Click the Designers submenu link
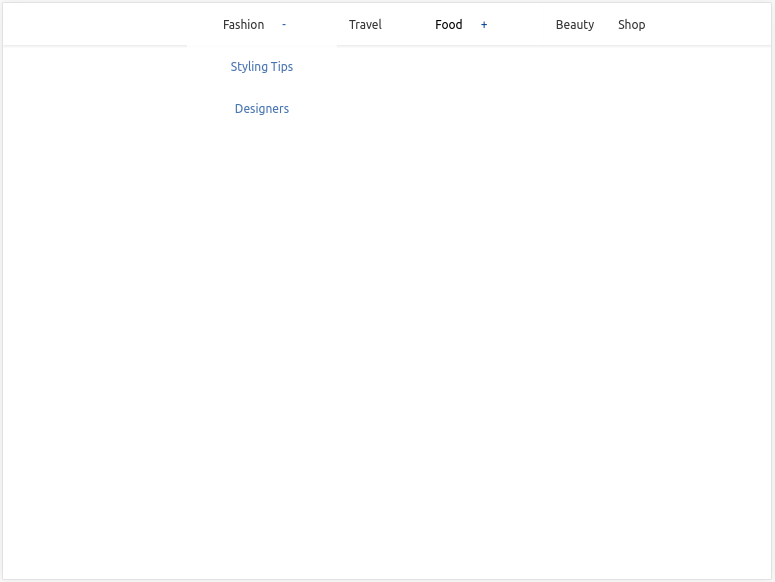The height and width of the screenshot is (582, 775). 261,109
